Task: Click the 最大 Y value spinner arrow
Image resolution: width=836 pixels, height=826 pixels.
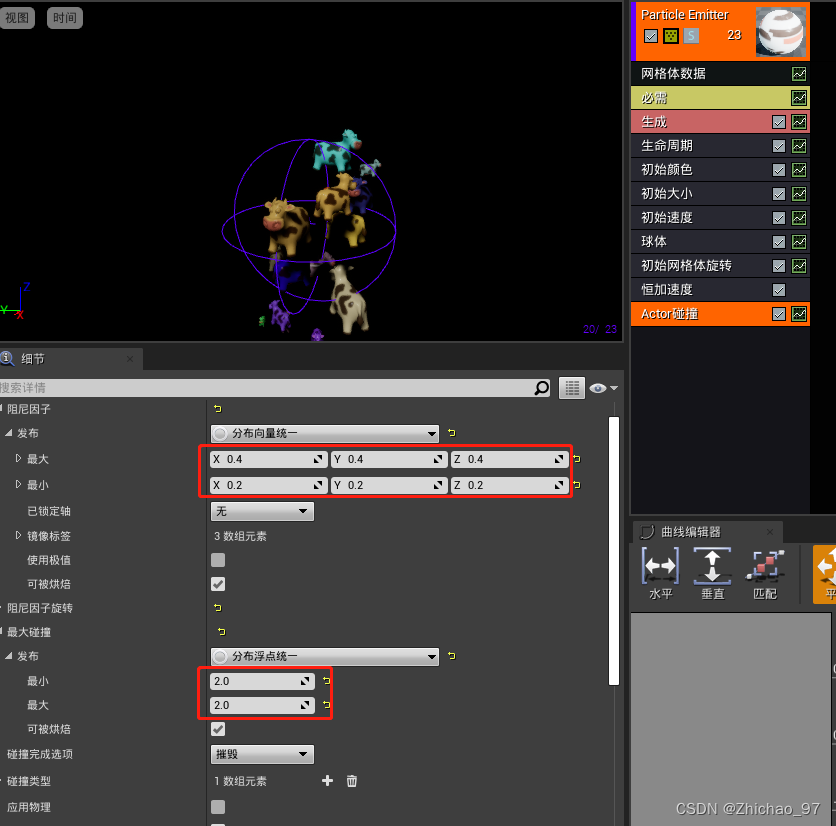Action: coord(438,459)
